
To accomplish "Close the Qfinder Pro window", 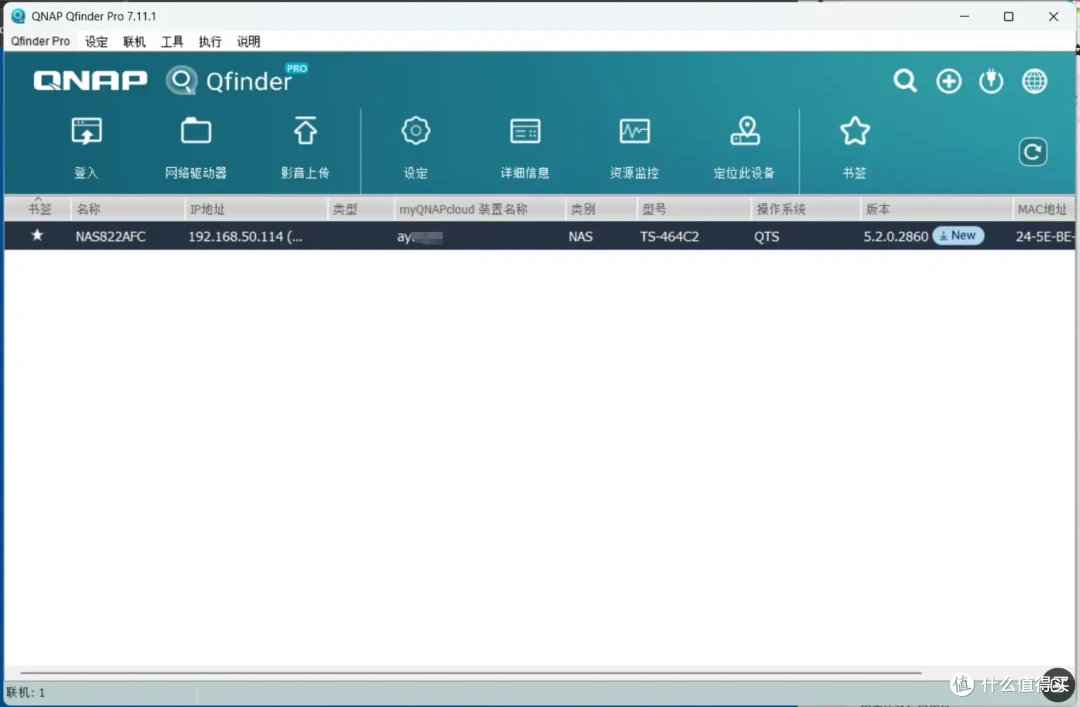I will (x=1053, y=17).
